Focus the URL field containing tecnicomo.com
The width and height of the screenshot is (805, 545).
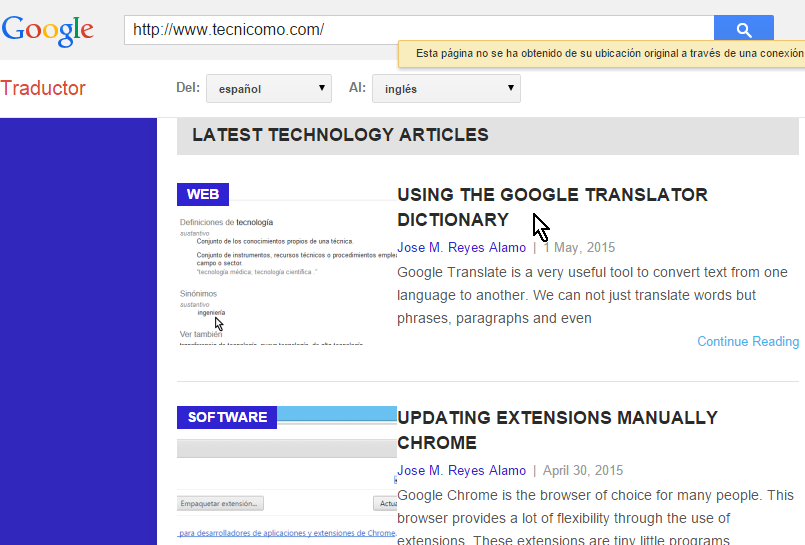click(x=418, y=30)
